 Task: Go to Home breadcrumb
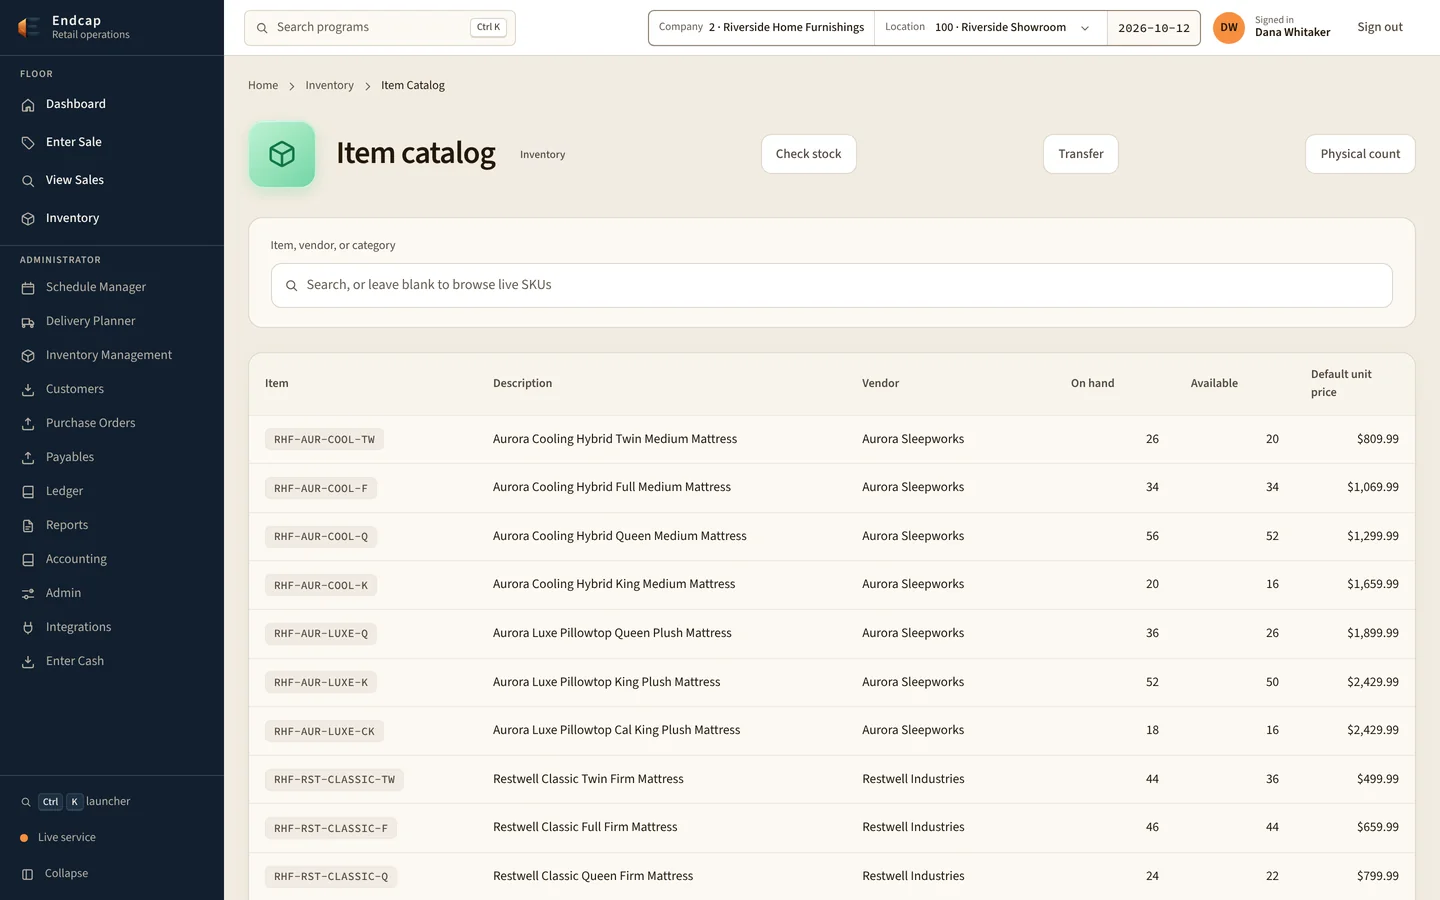[263, 86]
